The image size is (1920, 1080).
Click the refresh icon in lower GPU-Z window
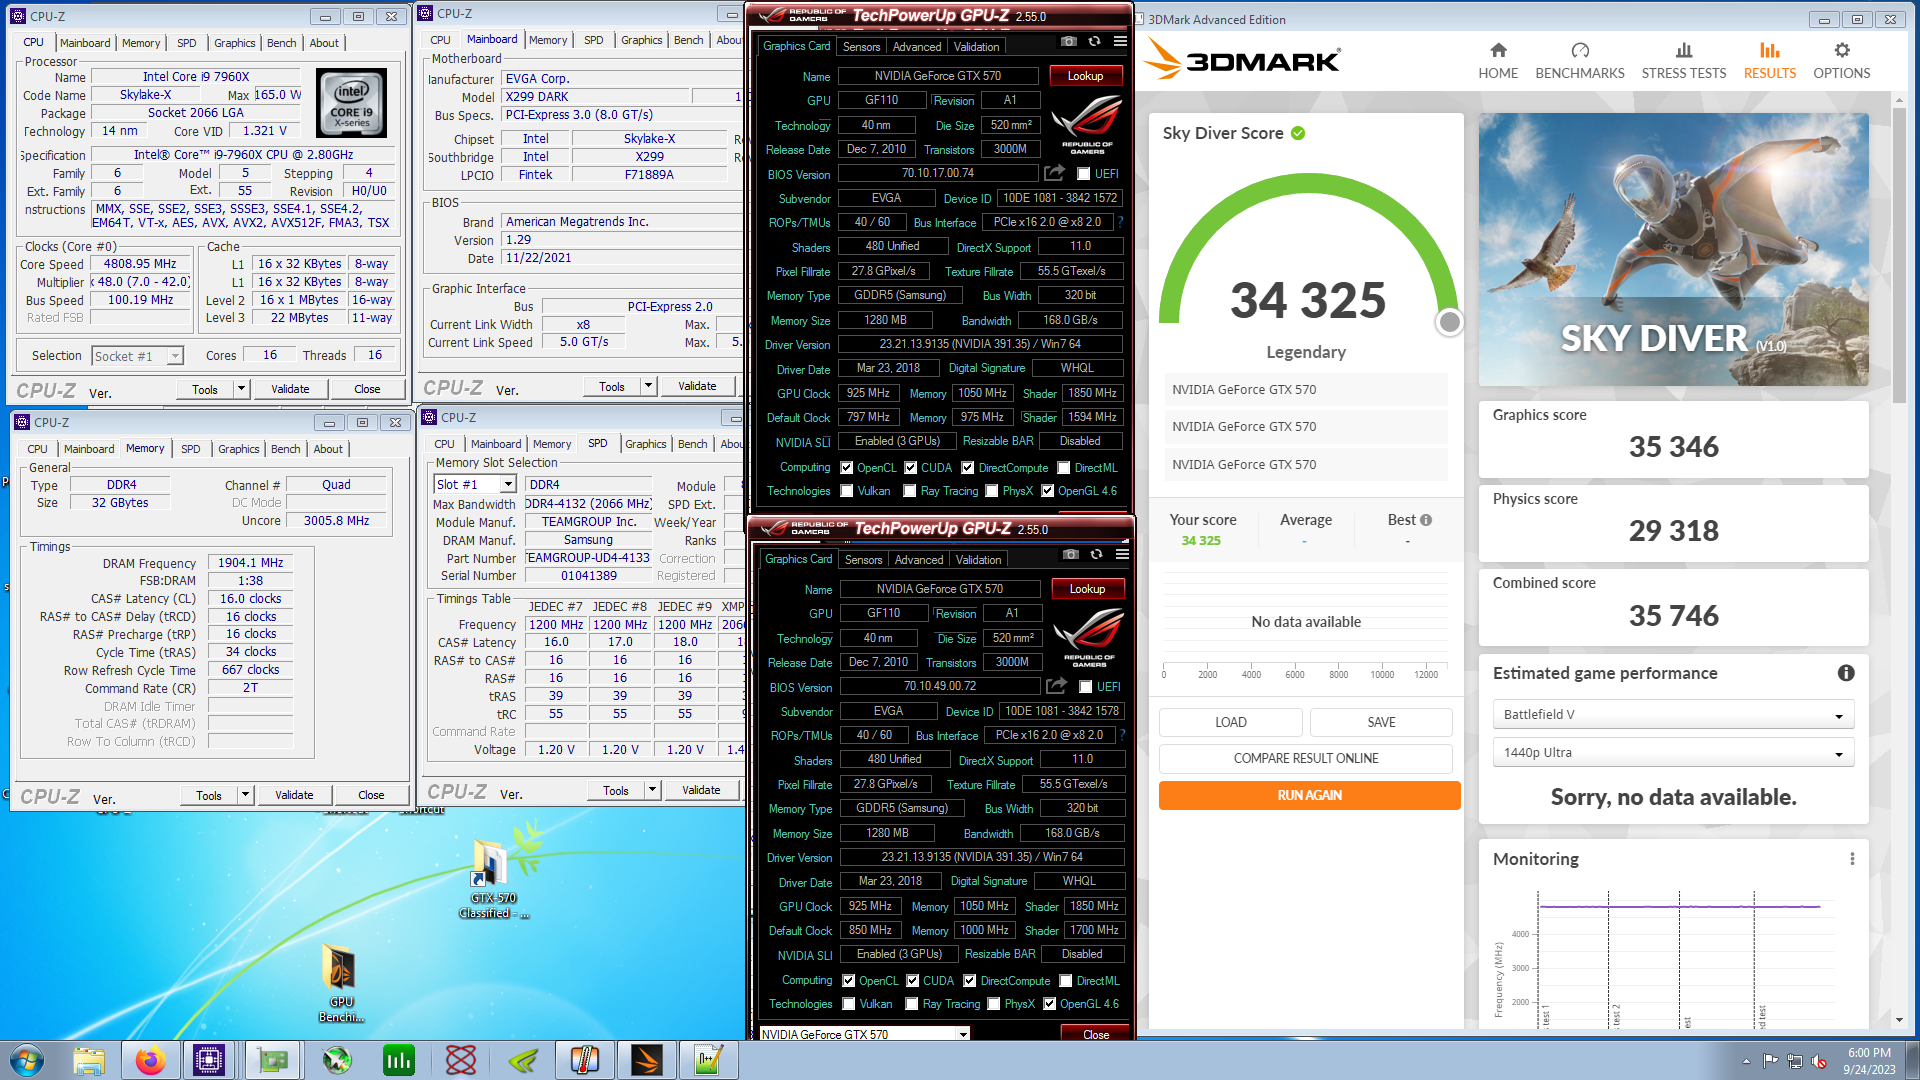(1096, 555)
